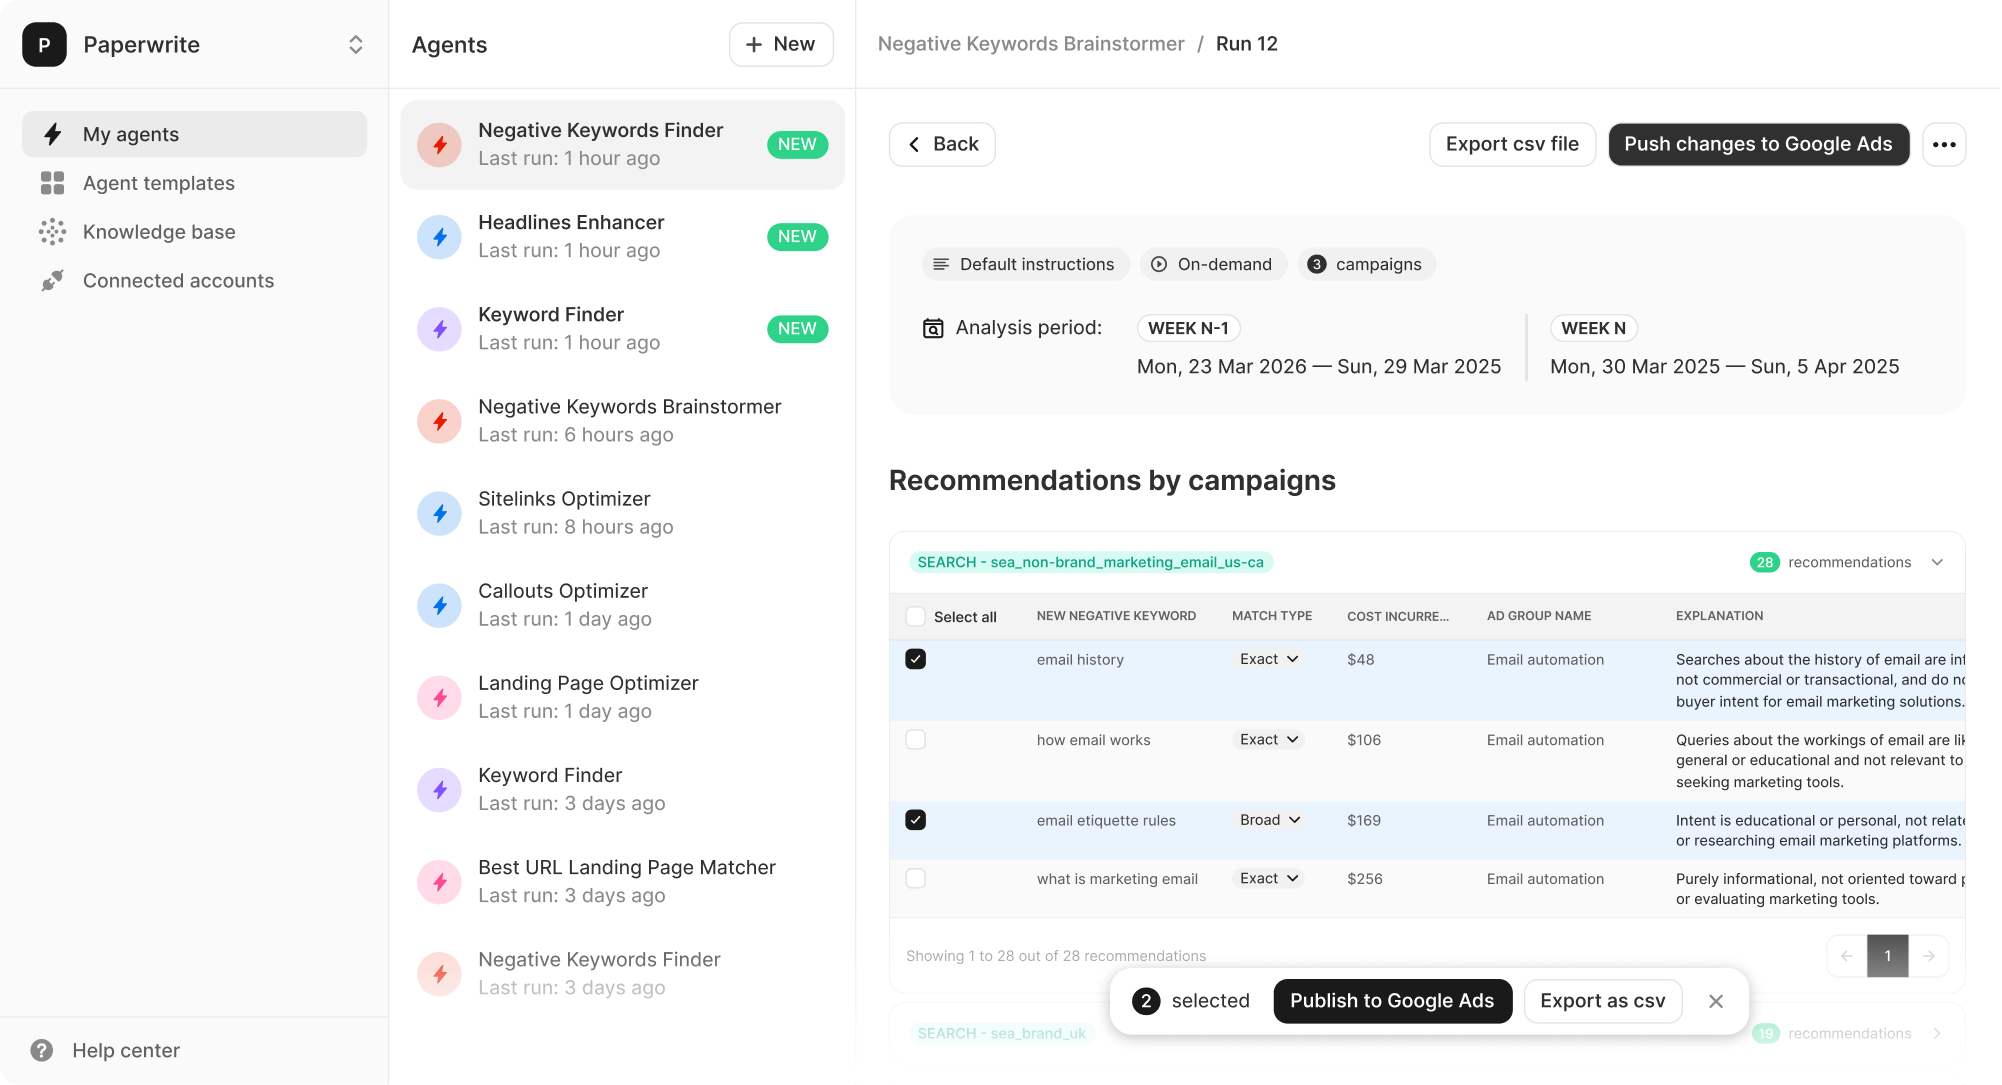Click the Agent templates grid icon
This screenshot has width=2002, height=1085.
[52, 183]
